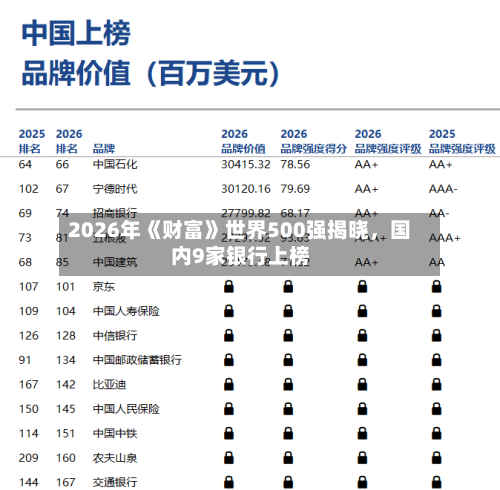Click the 2026 品牌价值 lock for 比亚迪

pos(229,384)
